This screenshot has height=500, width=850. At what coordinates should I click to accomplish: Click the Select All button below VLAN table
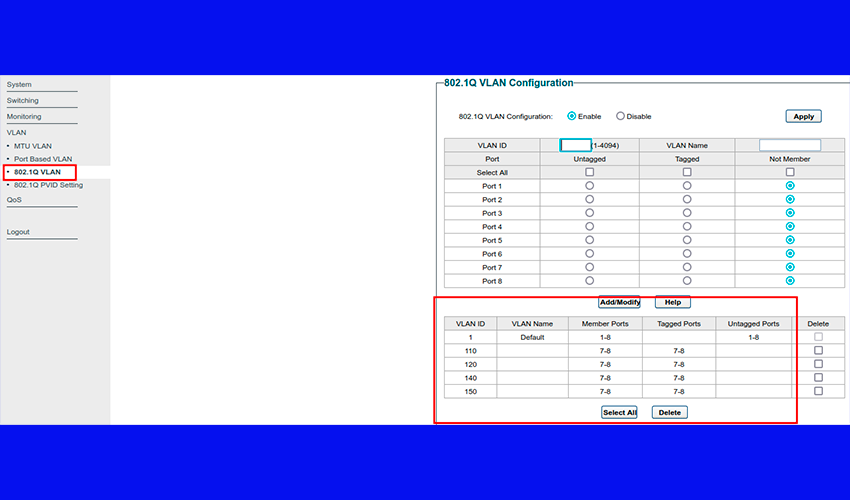pyautogui.click(x=619, y=412)
